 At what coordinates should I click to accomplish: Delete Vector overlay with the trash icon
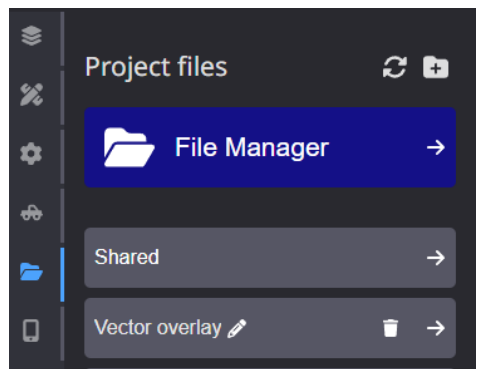[x=390, y=328]
